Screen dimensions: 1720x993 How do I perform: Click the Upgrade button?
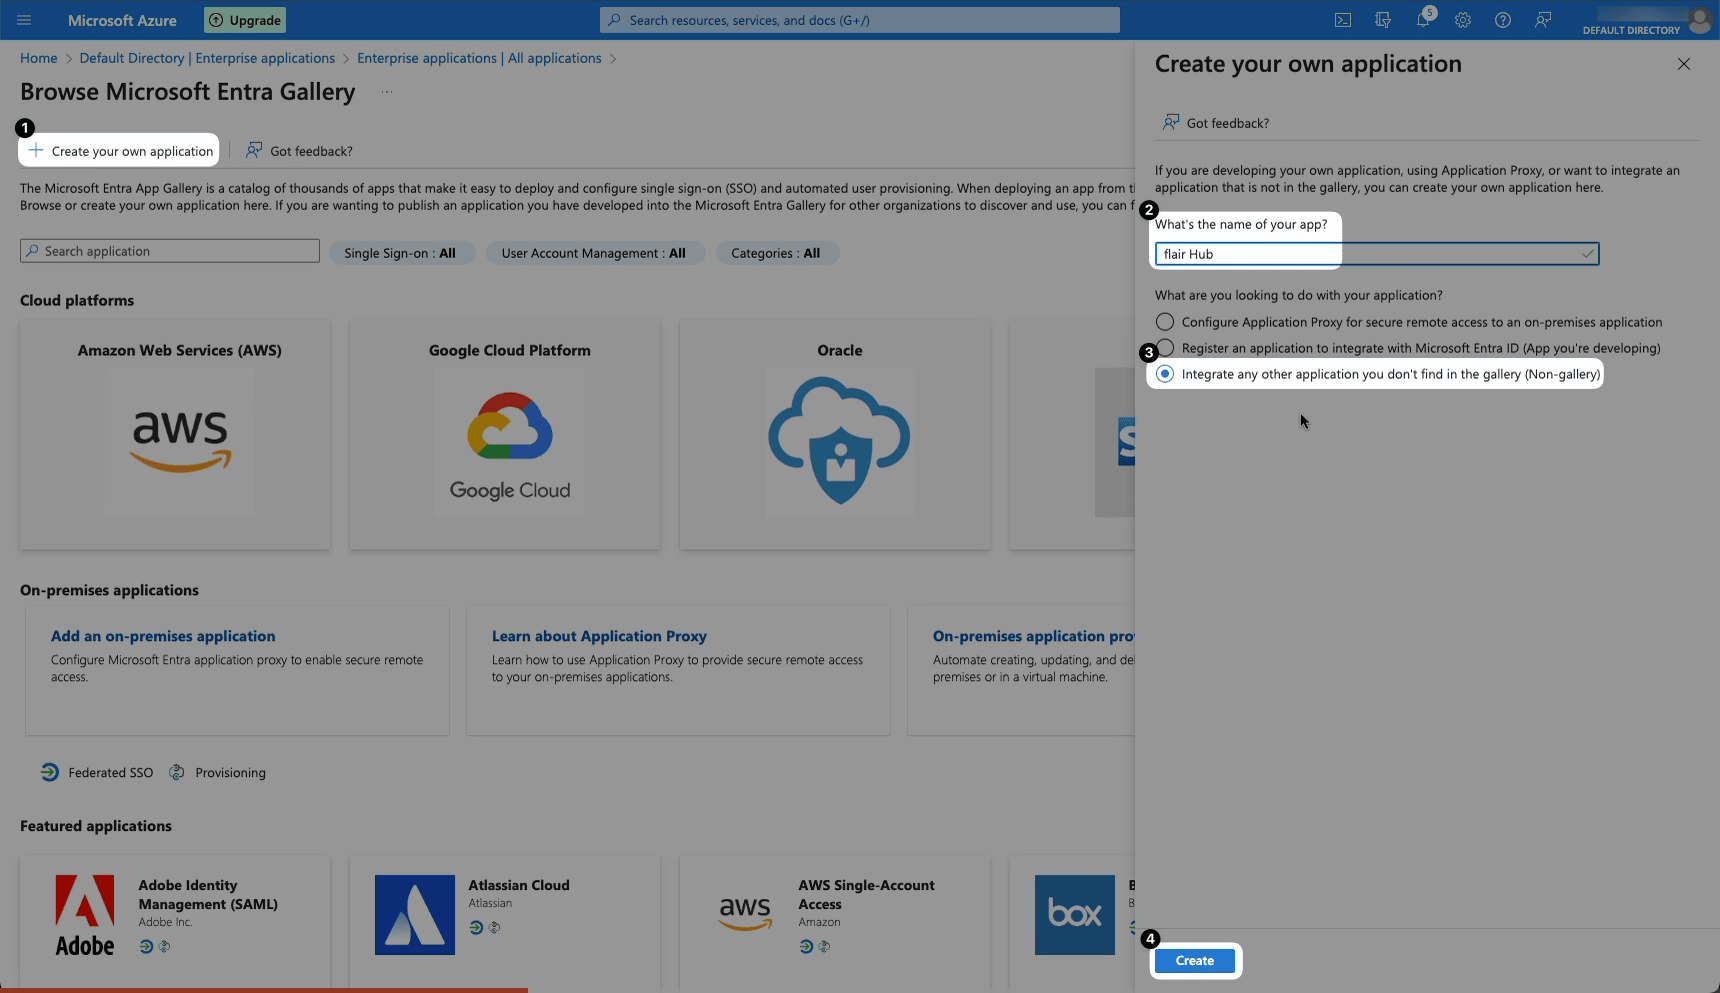click(x=245, y=20)
